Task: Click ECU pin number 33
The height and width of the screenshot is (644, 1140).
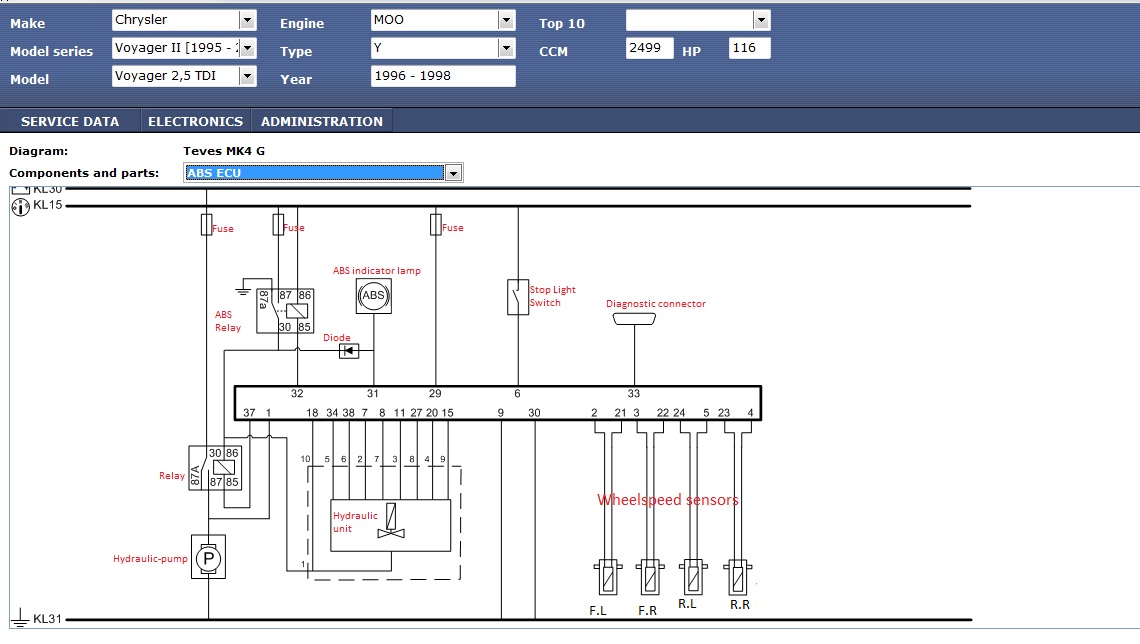Action: tap(634, 393)
